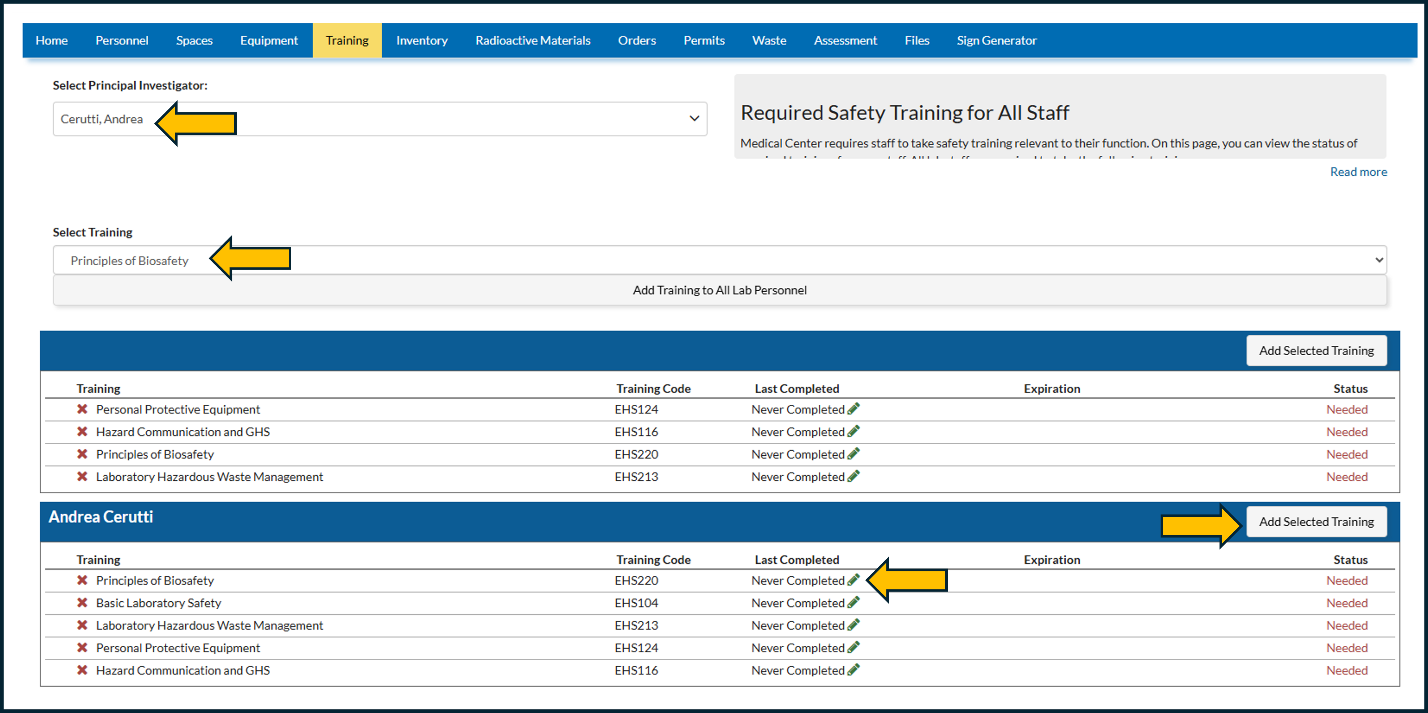Click the Andrea Cerutti section title
Screen dimensions: 1428x713
pyautogui.click(x=101, y=517)
